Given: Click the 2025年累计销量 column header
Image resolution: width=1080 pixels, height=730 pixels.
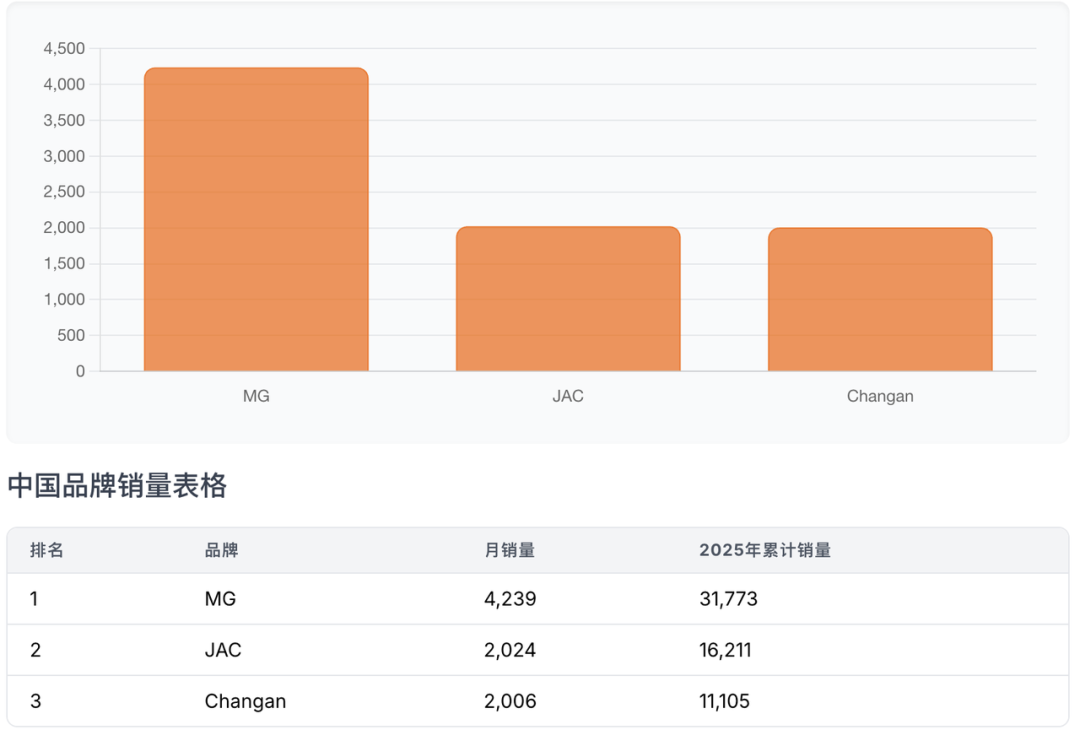Looking at the screenshot, I should [765, 550].
